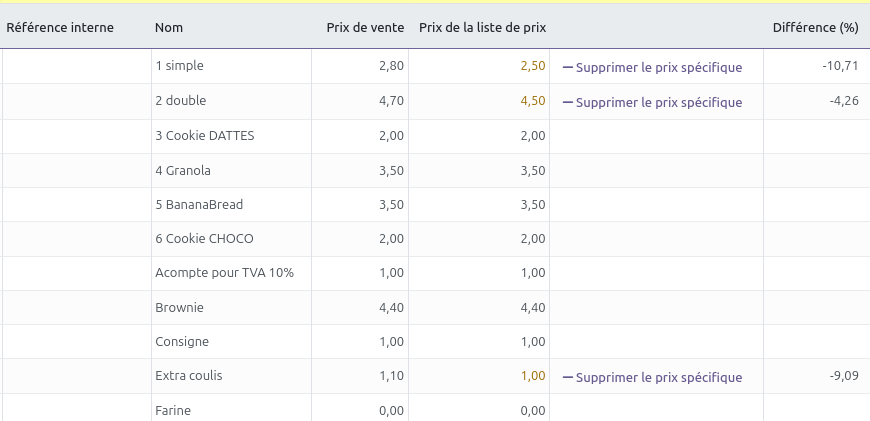Click the minus icon in the Extra coulis row
Screen dimensions: 870x421
coord(568,377)
